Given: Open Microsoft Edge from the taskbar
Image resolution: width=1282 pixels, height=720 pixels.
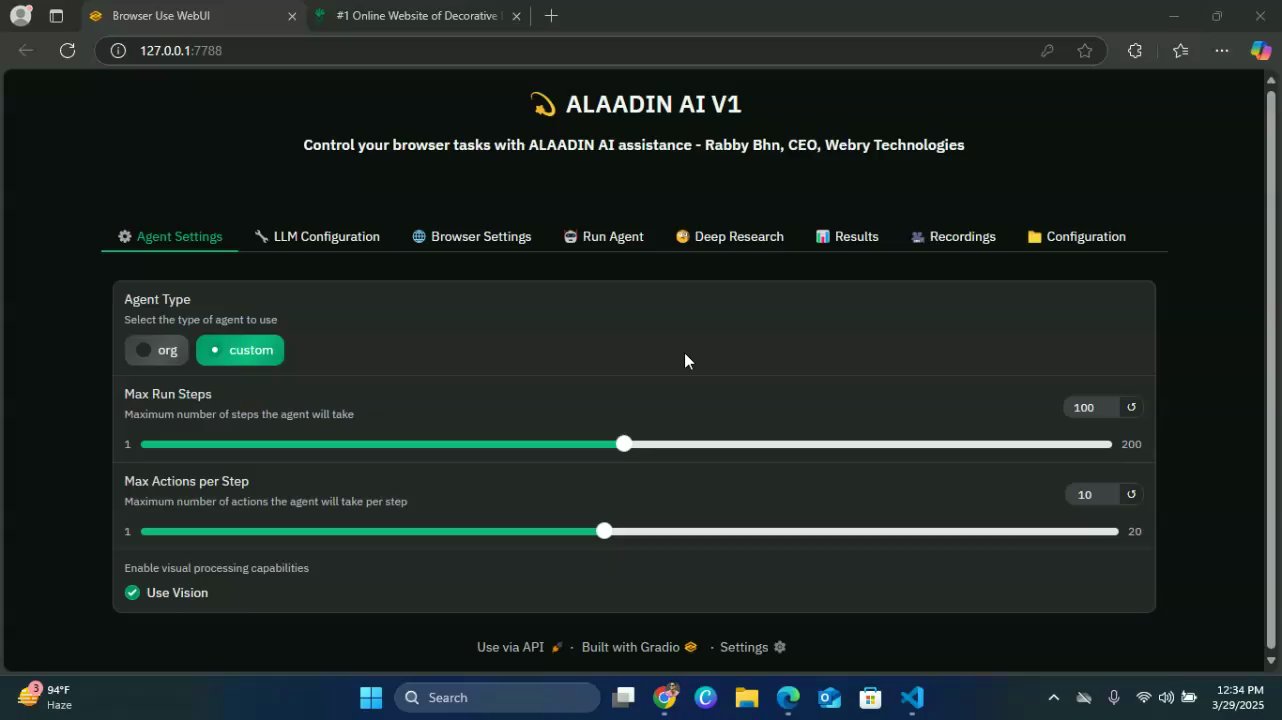Looking at the screenshot, I should click(x=788, y=697).
